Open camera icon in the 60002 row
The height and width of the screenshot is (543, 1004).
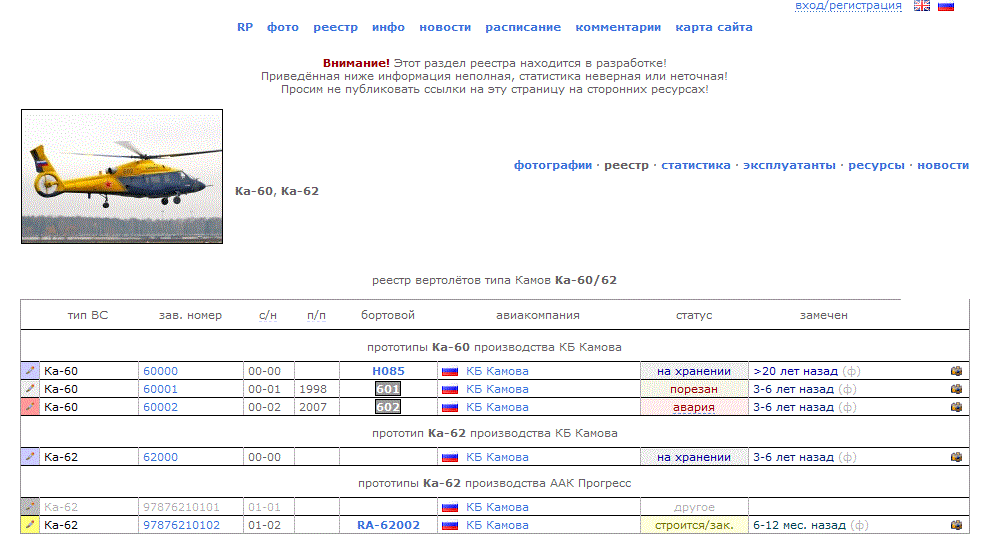tap(956, 407)
